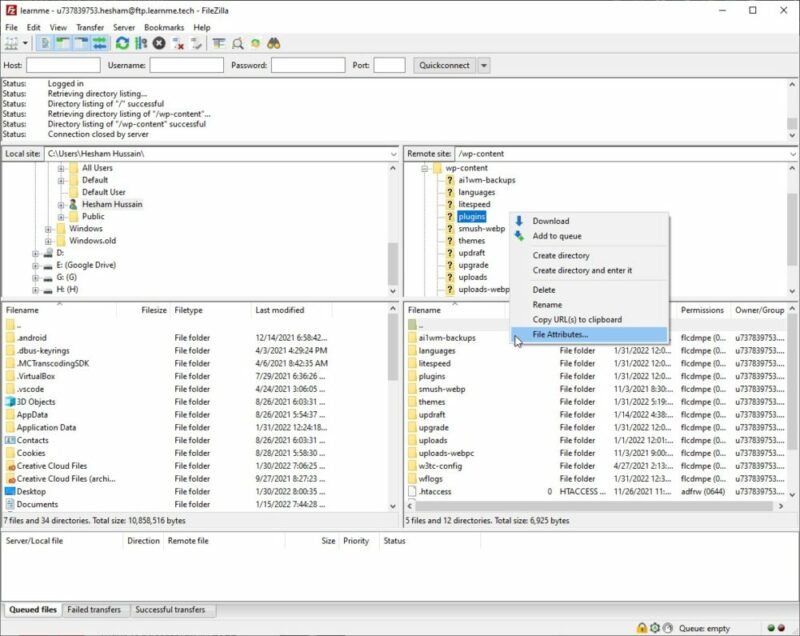The width and height of the screenshot is (800, 636).
Task: Open the File menu
Action: [11, 27]
